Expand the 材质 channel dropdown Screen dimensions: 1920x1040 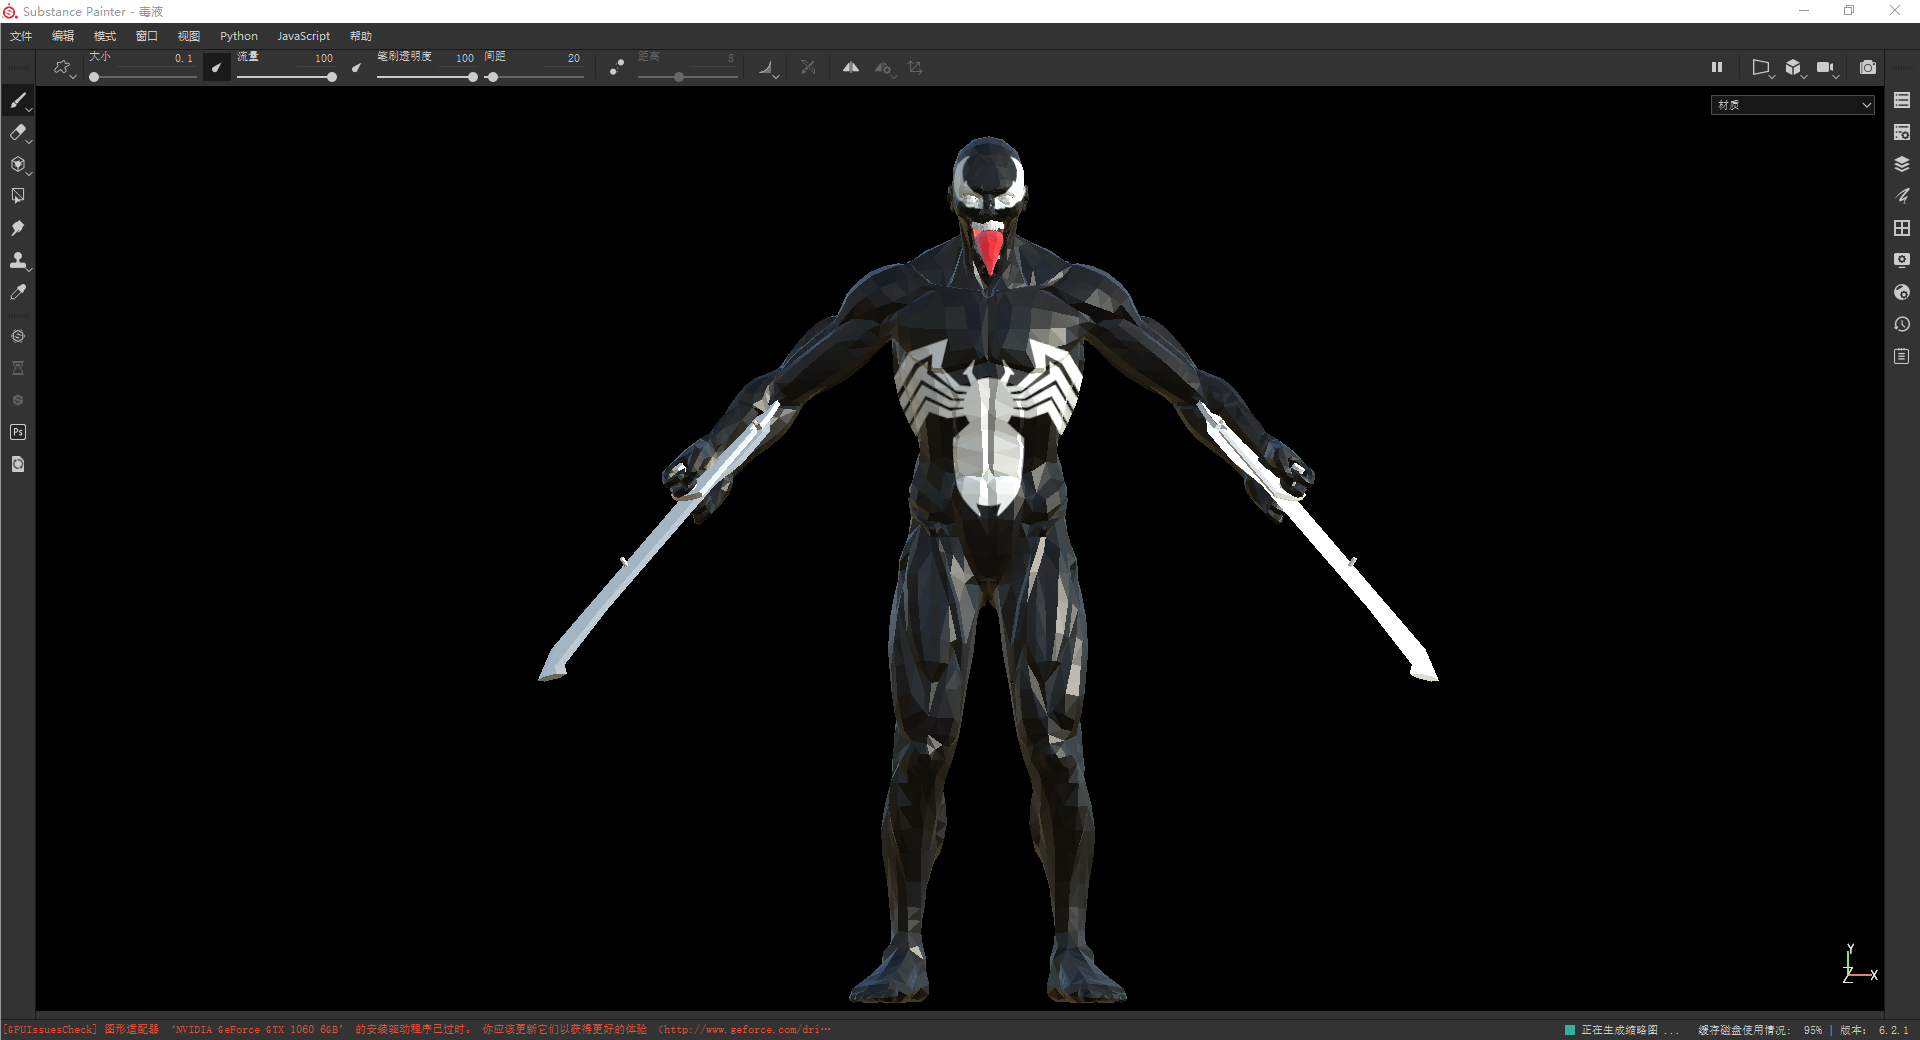click(1793, 104)
